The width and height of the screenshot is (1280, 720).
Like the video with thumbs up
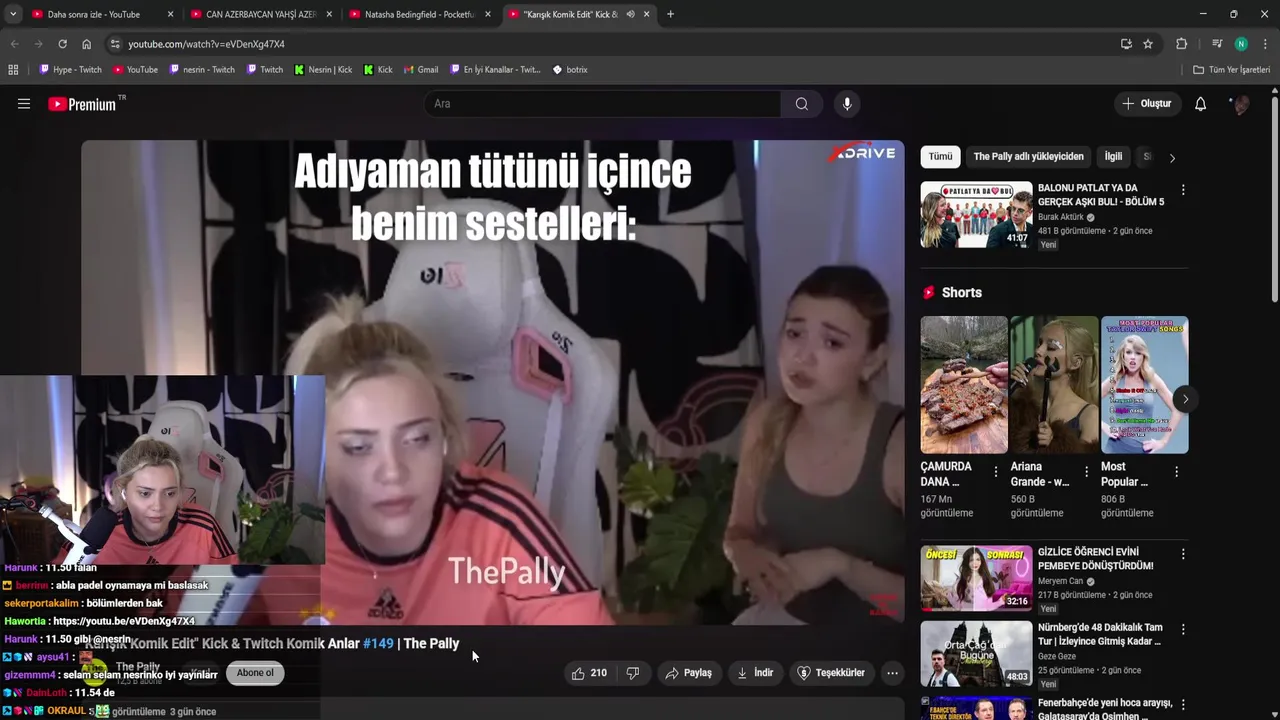pos(589,673)
